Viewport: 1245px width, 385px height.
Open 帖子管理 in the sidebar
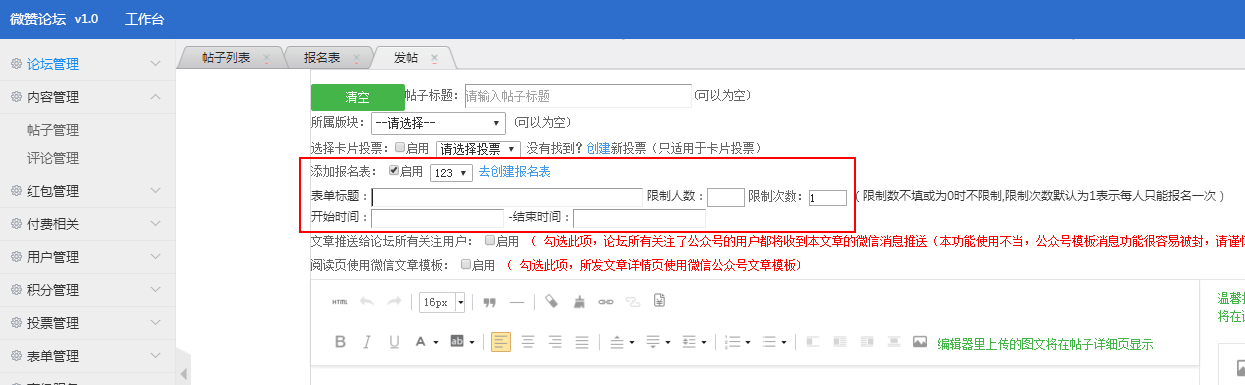pyautogui.click(x=53, y=130)
